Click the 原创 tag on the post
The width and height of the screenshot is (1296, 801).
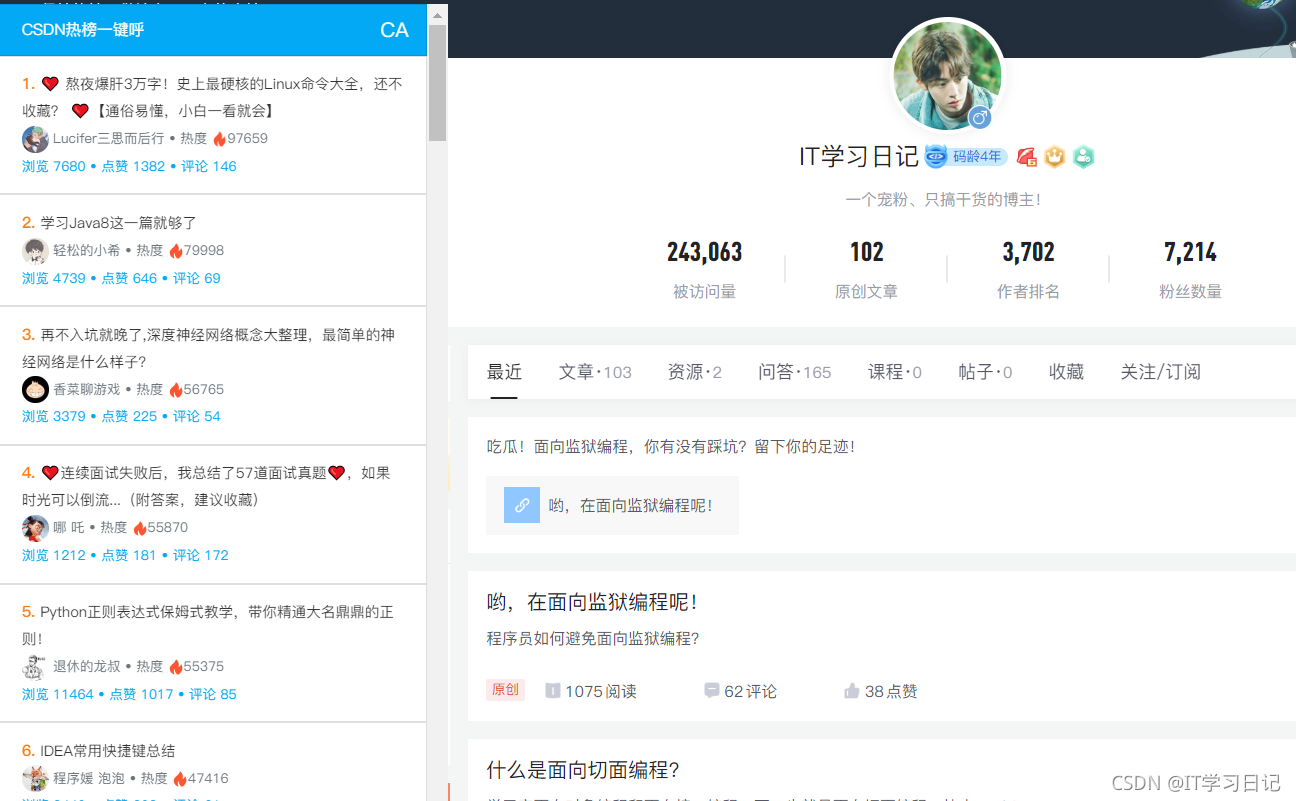pos(505,690)
